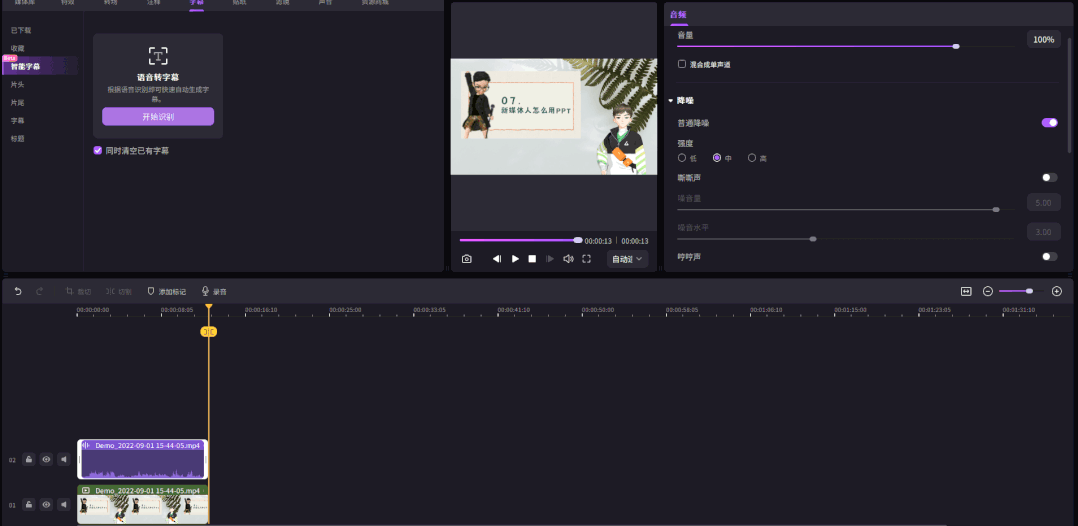Select 智能字幕 sidebar item
Image resolution: width=1078 pixels, height=526 pixels.
coord(41,66)
